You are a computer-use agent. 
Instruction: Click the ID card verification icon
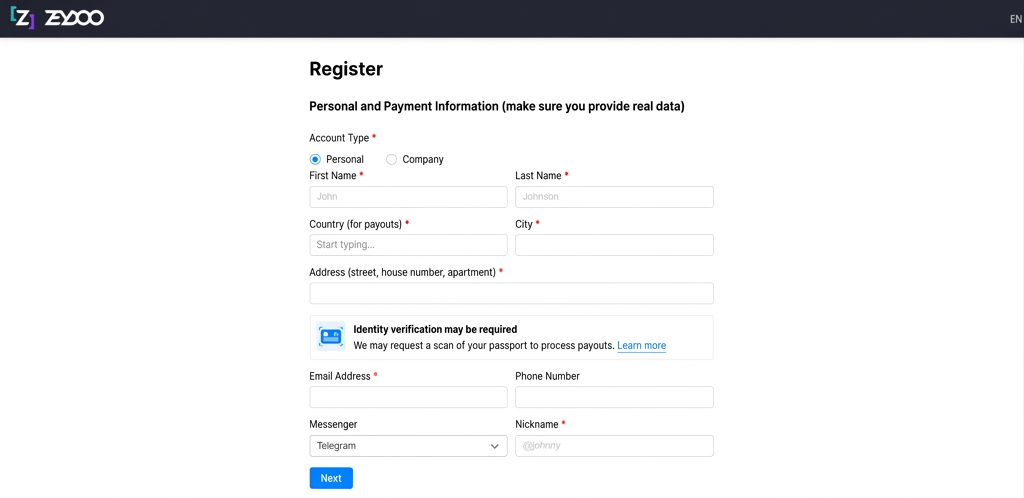click(x=331, y=337)
